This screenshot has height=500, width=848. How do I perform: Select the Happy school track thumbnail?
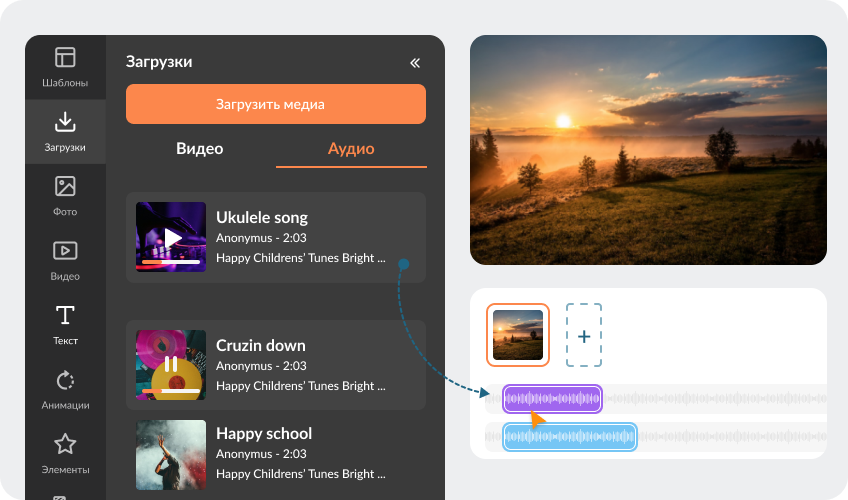(x=171, y=455)
